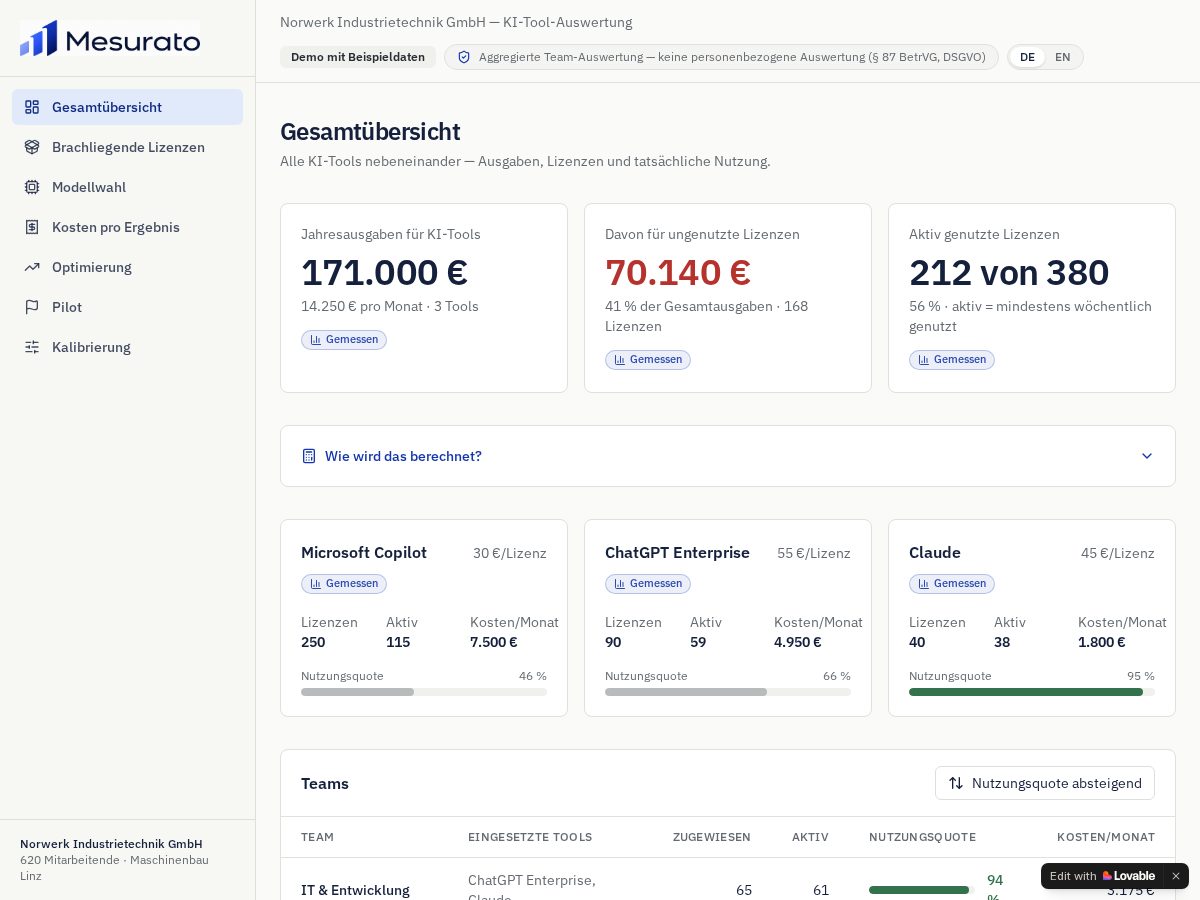Click the Brachliegende Lizenzen layers icon
The height and width of the screenshot is (900, 1200).
[x=32, y=147]
